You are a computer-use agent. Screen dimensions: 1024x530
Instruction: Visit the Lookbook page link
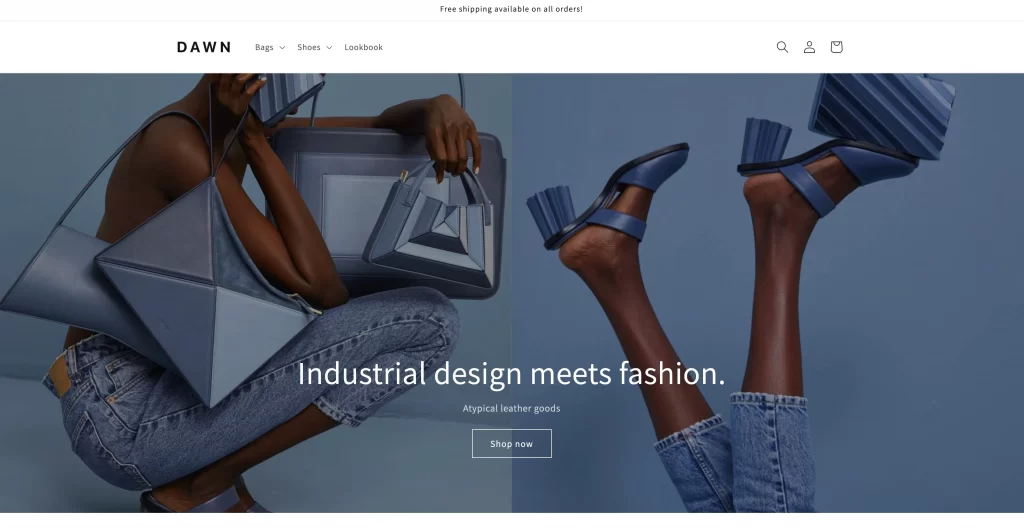(x=363, y=47)
